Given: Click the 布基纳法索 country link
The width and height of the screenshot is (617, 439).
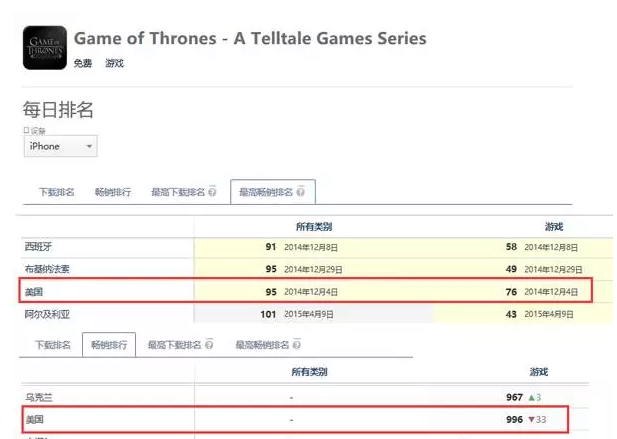Looking at the screenshot, I should point(47,269).
